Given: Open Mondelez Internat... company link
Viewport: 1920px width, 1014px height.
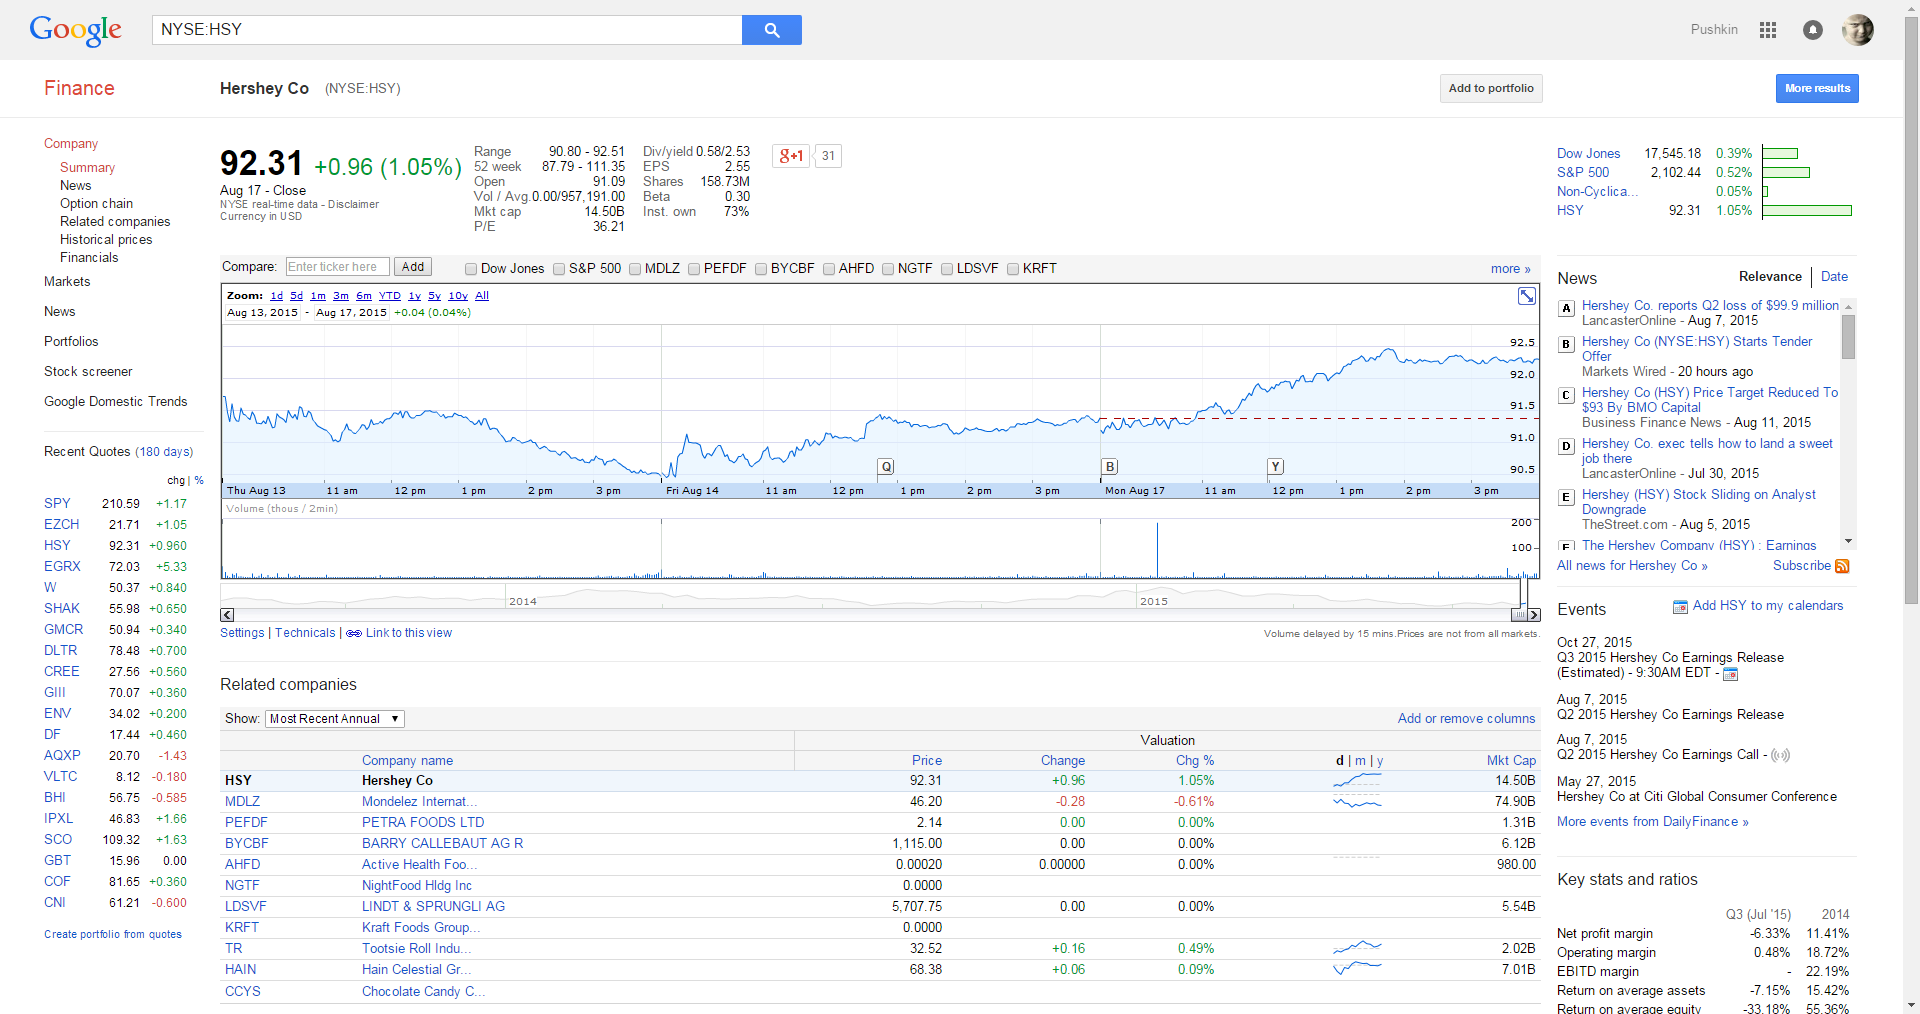Looking at the screenshot, I should click(x=419, y=802).
